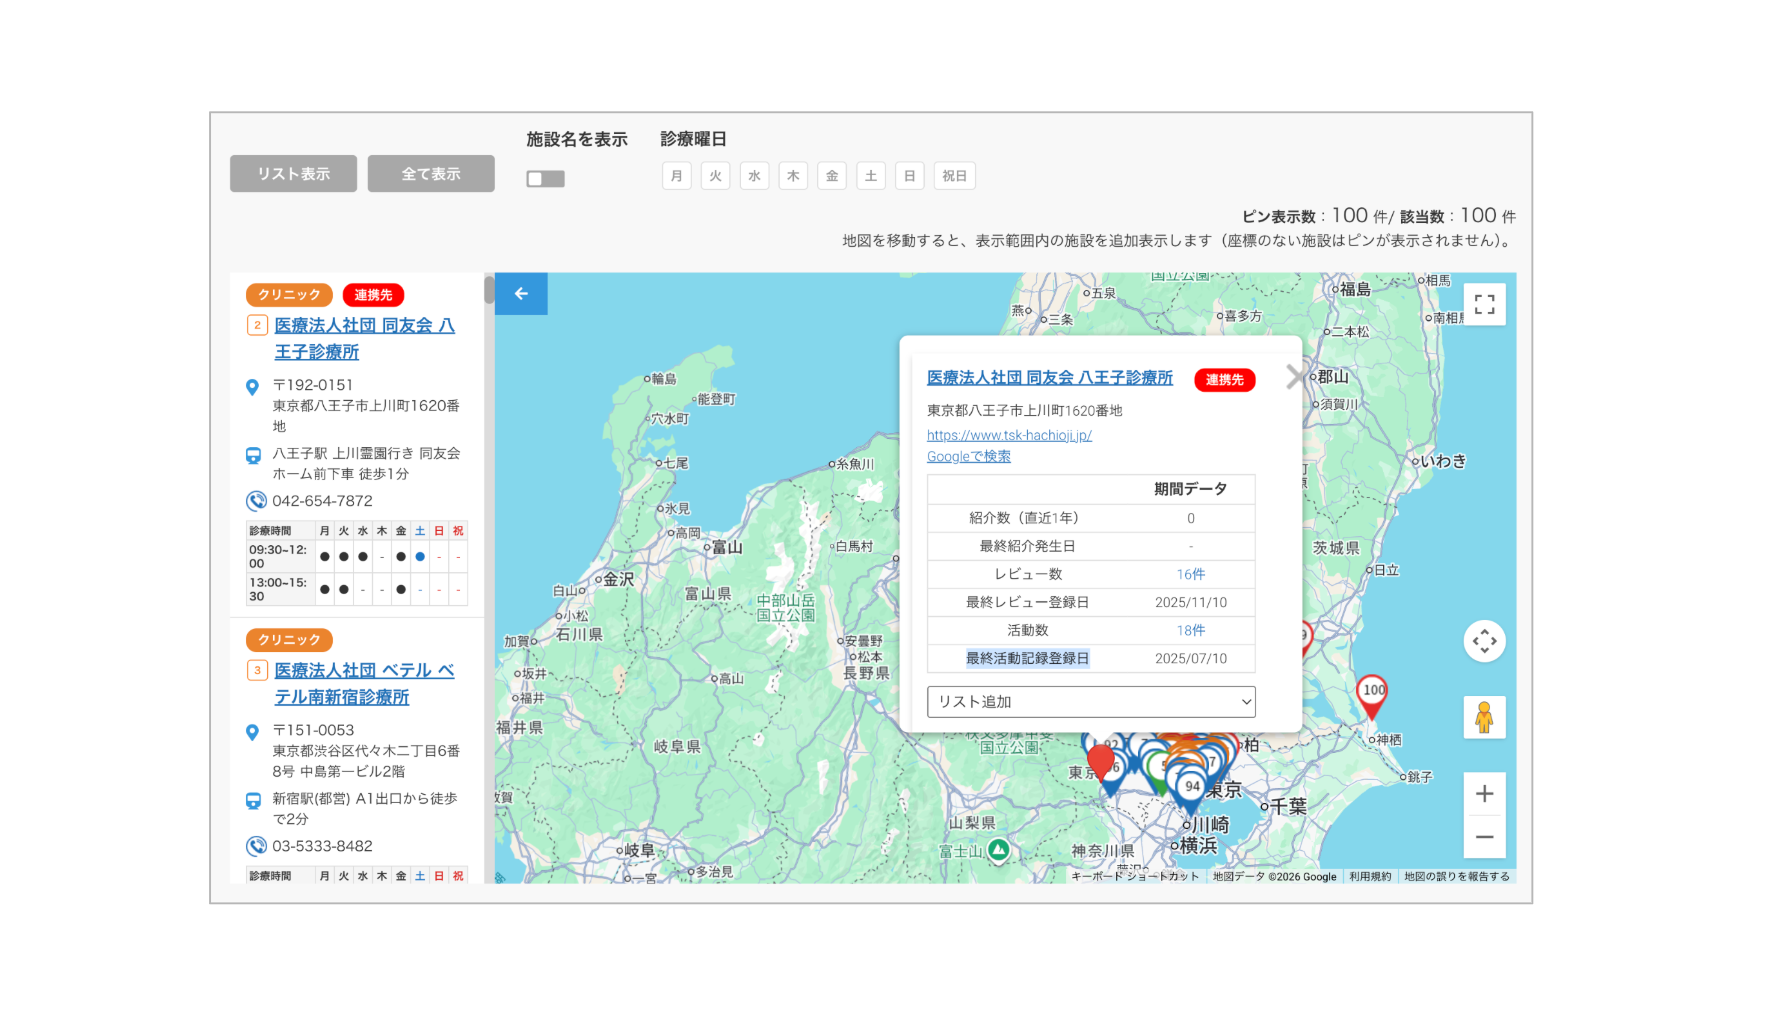Toggle the 祝日 filter

(955, 176)
